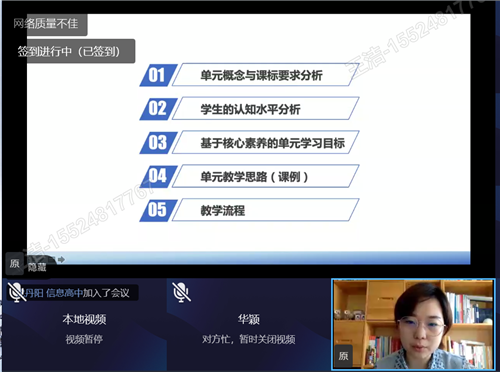Select the presenter's webcam video thumbnail
500x372 pixels.
(413, 324)
